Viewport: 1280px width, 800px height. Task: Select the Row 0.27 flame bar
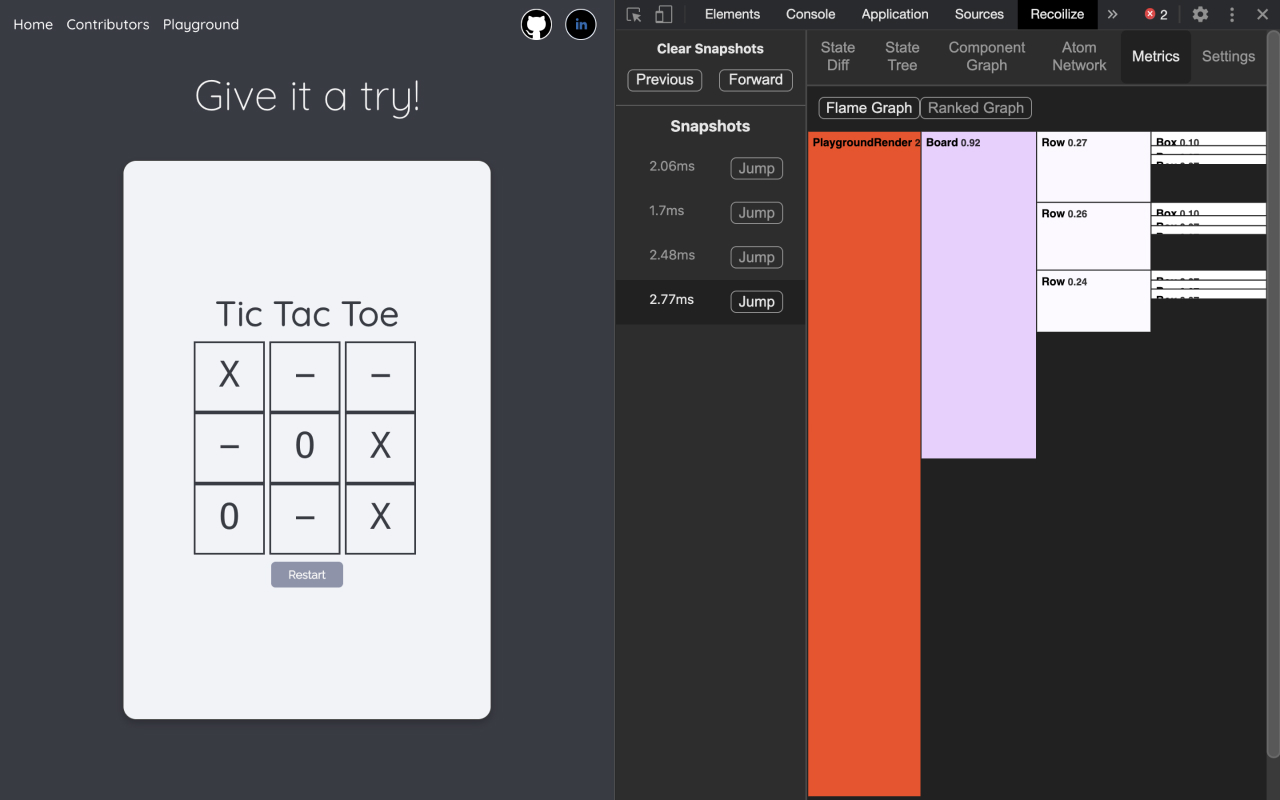click(x=1094, y=167)
